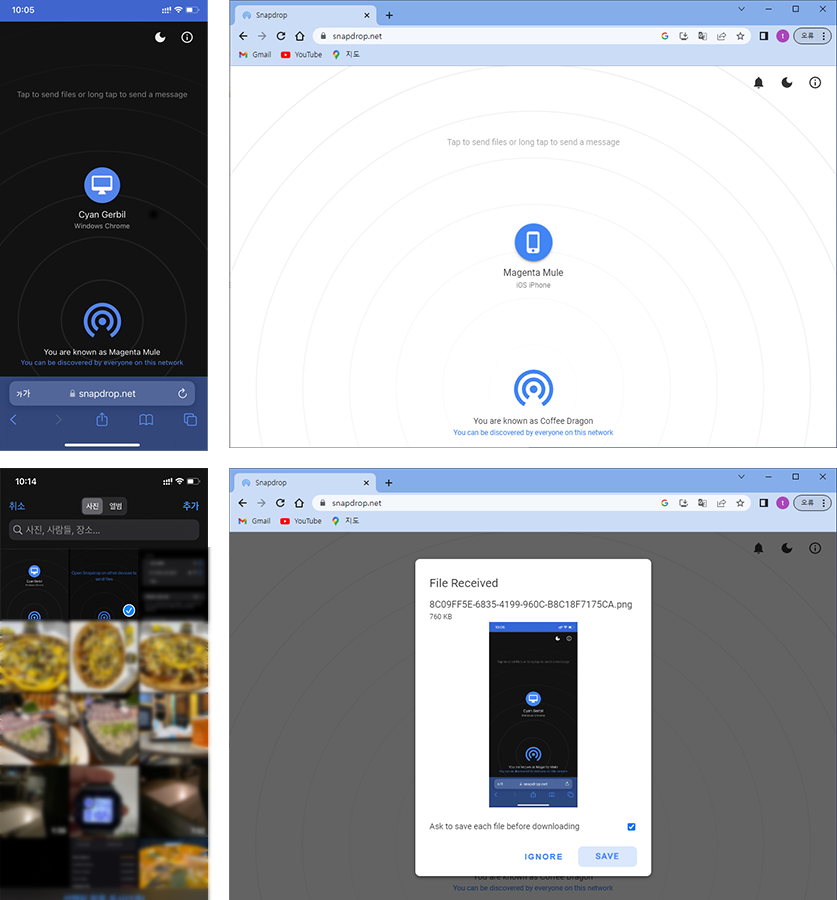Image resolution: width=837 pixels, height=900 pixels.
Task: Expand tab search chevron in Magenta Mule browser window
Action: (x=742, y=9)
